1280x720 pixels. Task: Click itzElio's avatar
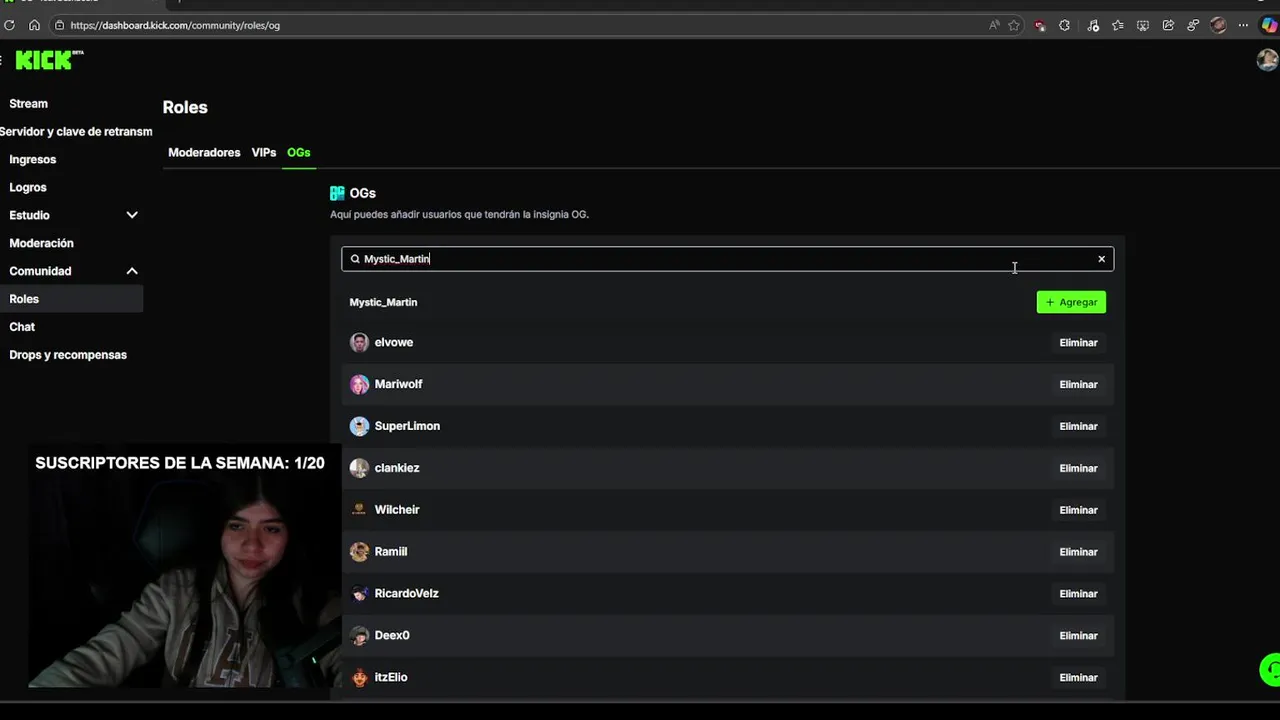[359, 678]
